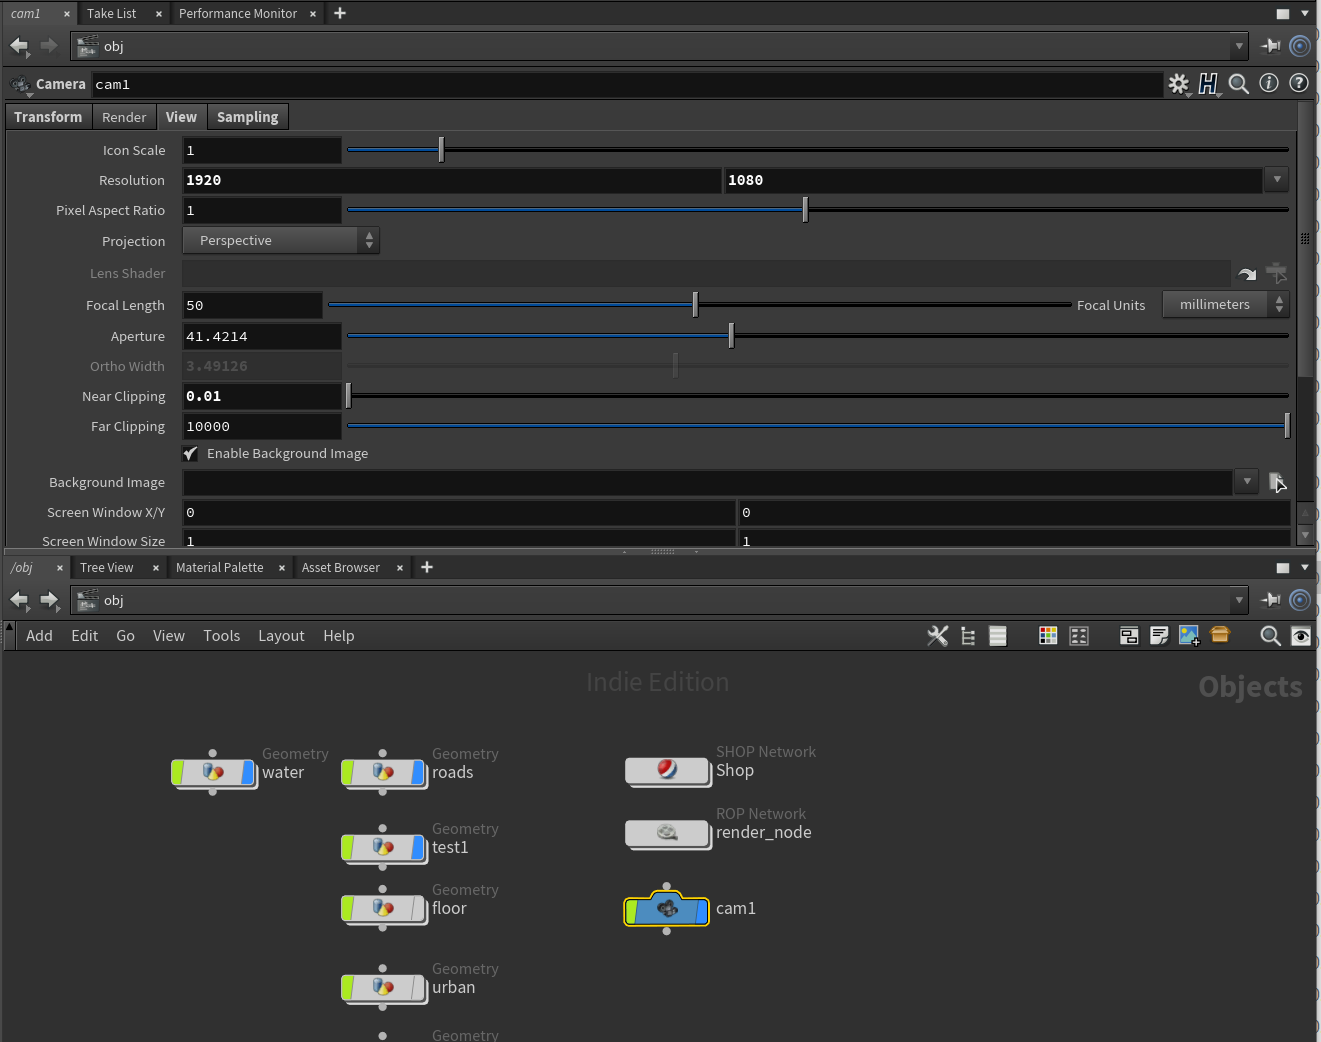
Task: Add background image to network icon
Action: (x=1189, y=636)
